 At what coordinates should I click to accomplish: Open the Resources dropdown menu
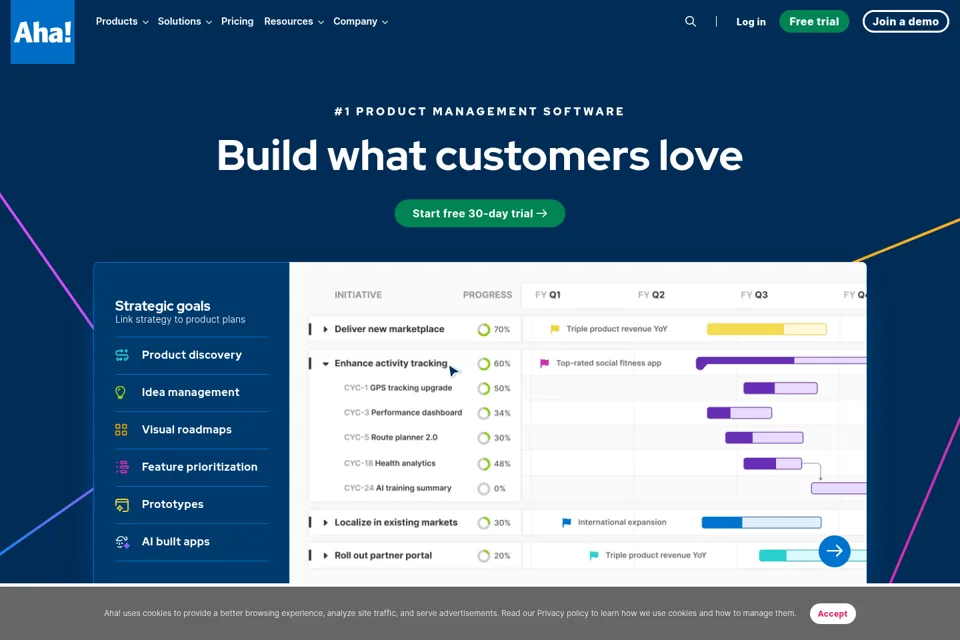(294, 21)
